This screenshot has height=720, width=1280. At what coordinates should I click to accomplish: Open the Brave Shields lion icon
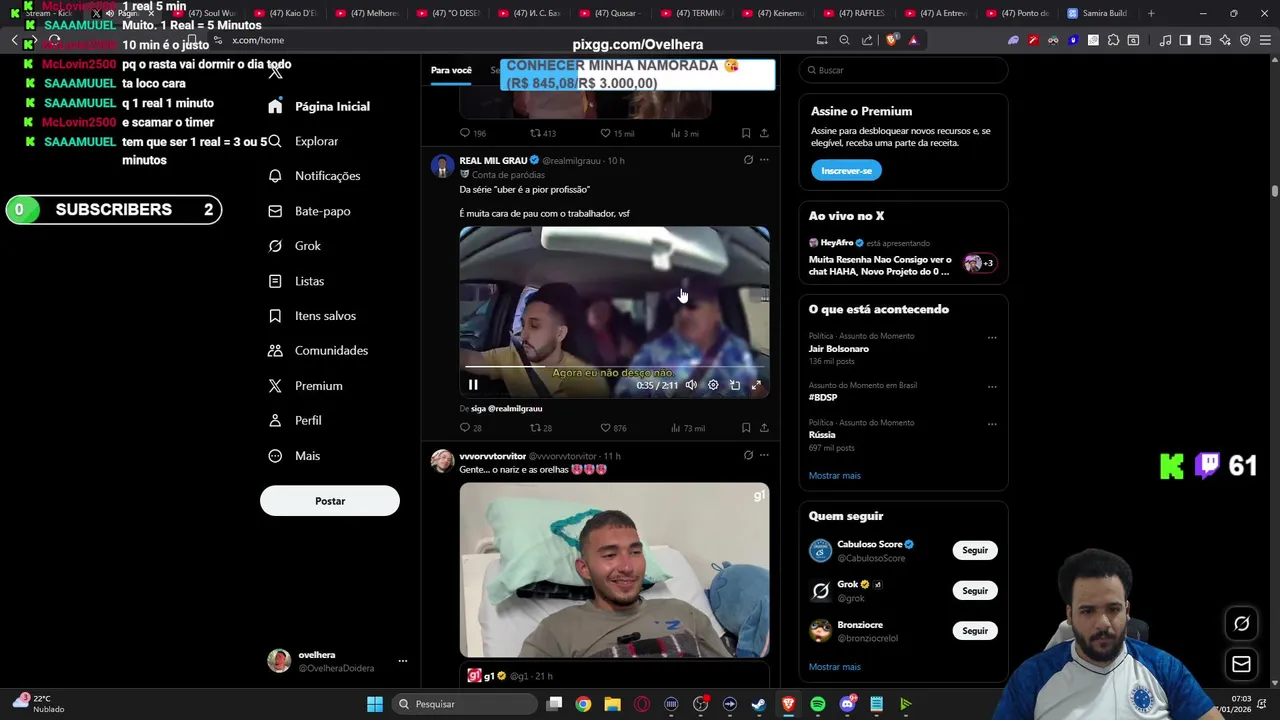(892, 40)
